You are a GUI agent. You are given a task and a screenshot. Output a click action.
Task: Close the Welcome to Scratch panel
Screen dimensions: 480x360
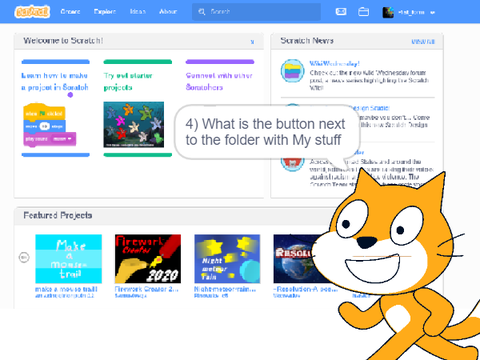tap(252, 42)
